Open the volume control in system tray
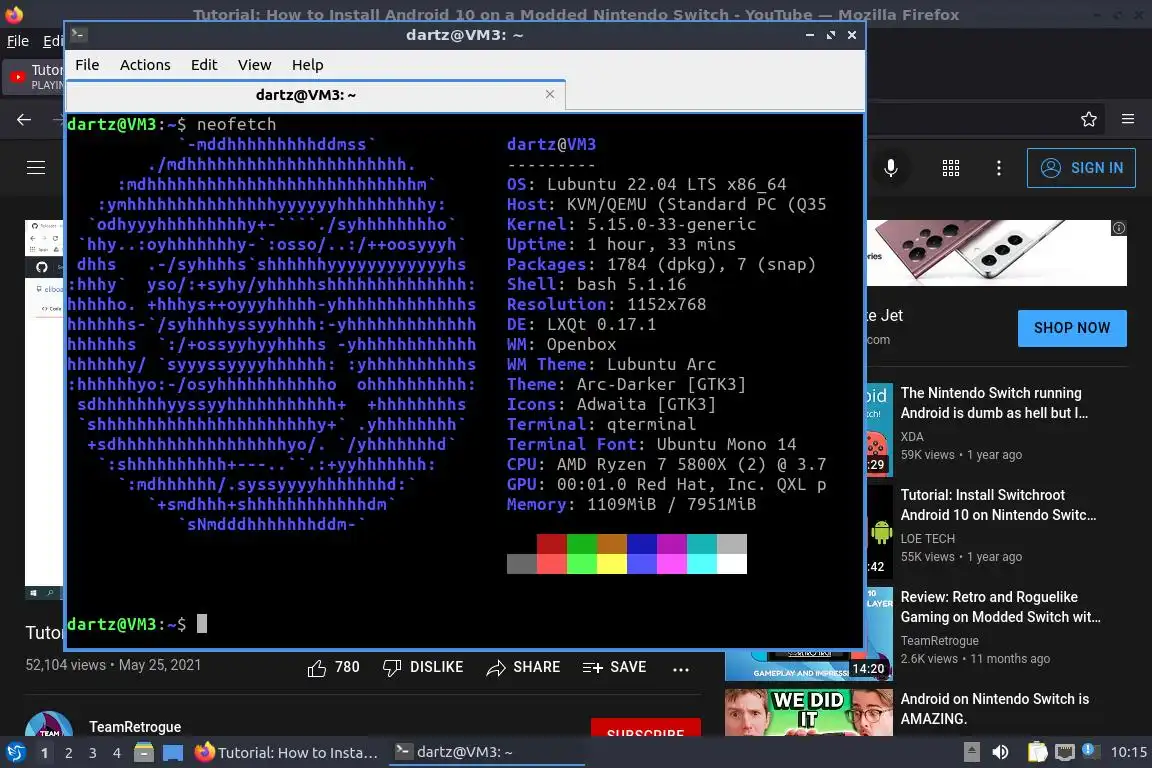Image resolution: width=1152 pixels, height=768 pixels. (x=1000, y=752)
